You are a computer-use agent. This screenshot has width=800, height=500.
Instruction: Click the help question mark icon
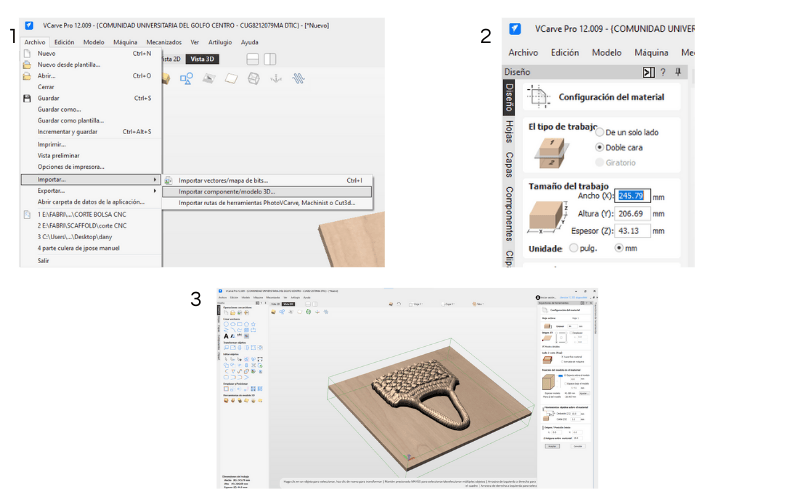(x=664, y=72)
